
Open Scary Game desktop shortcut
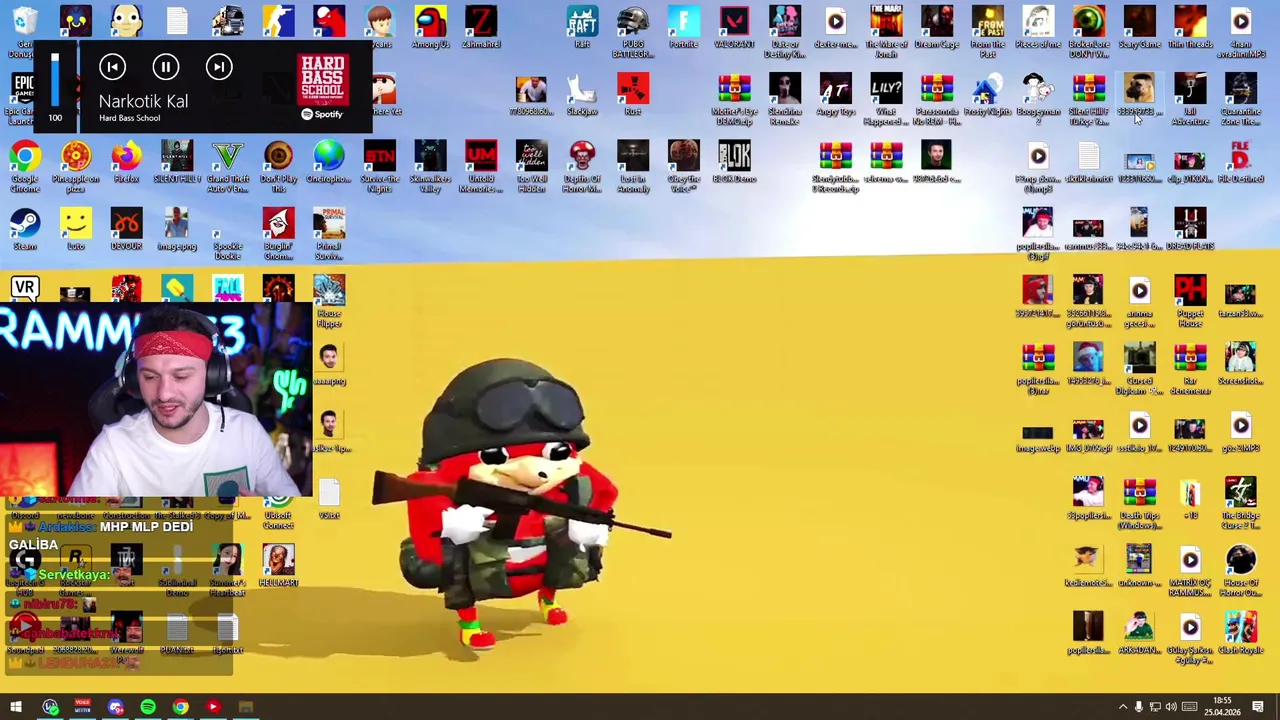coord(1139,27)
